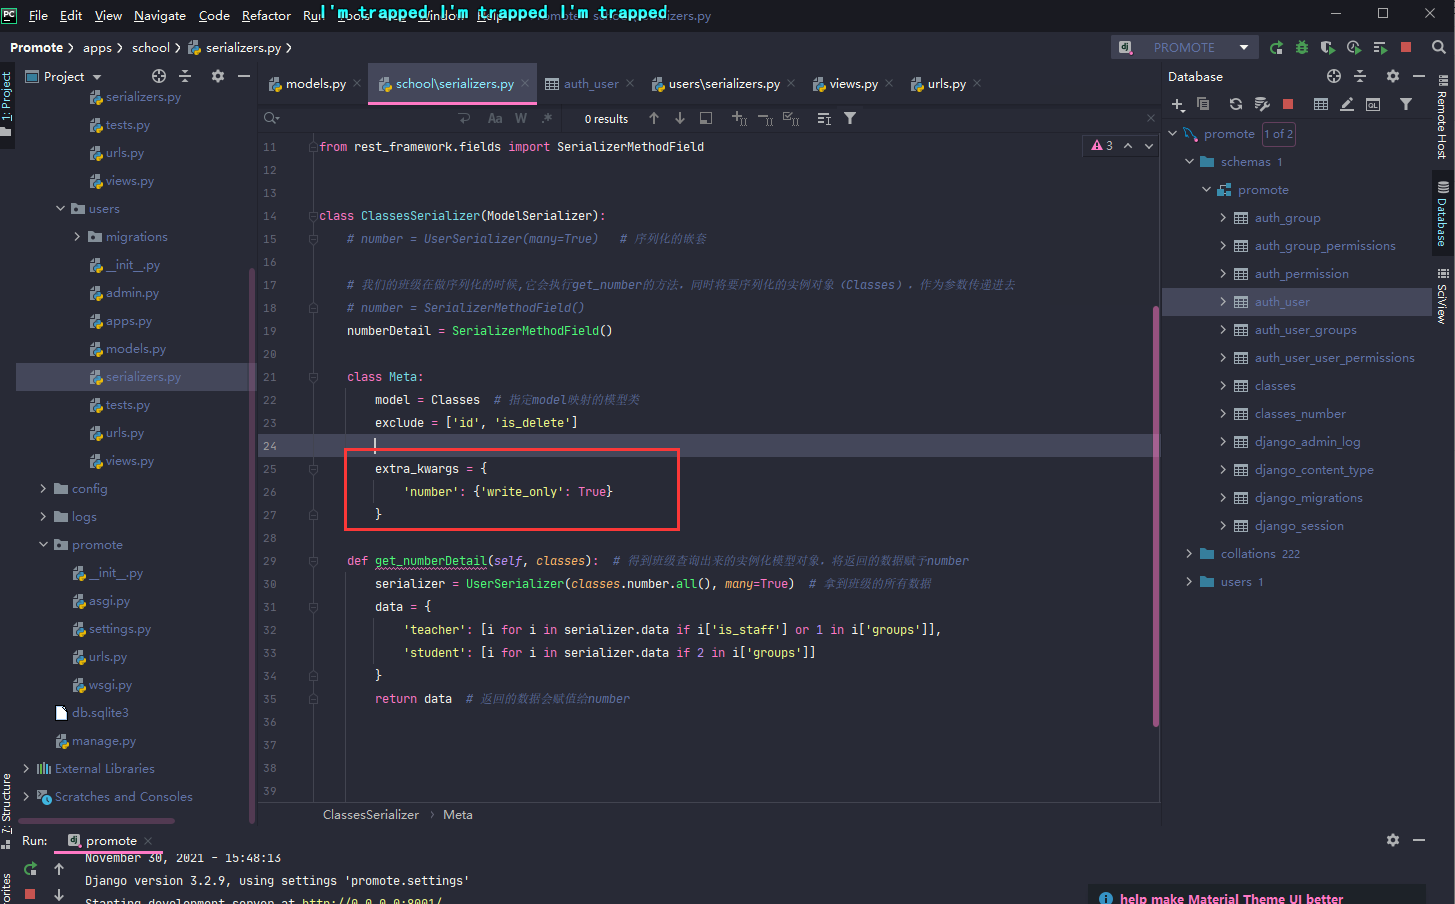Duplicate data source icon in Database toolbar

coord(1203,104)
